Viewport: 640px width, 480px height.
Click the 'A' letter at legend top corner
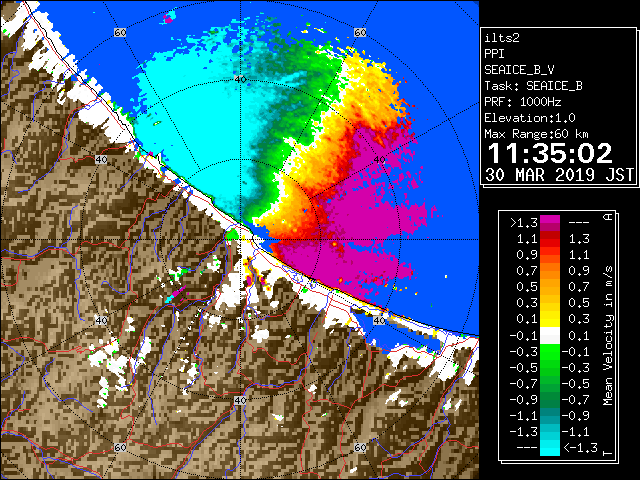608,217
